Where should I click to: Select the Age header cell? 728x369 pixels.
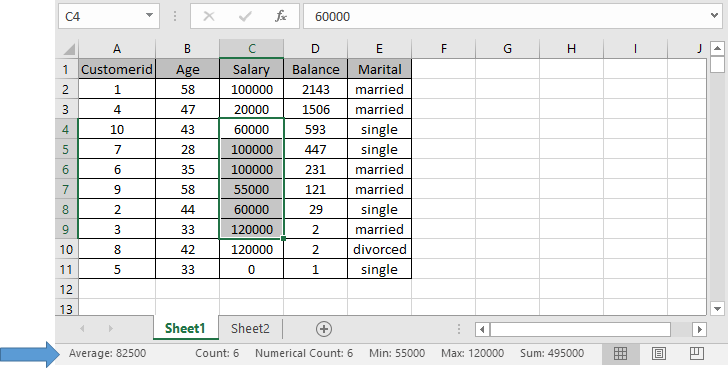[187, 69]
